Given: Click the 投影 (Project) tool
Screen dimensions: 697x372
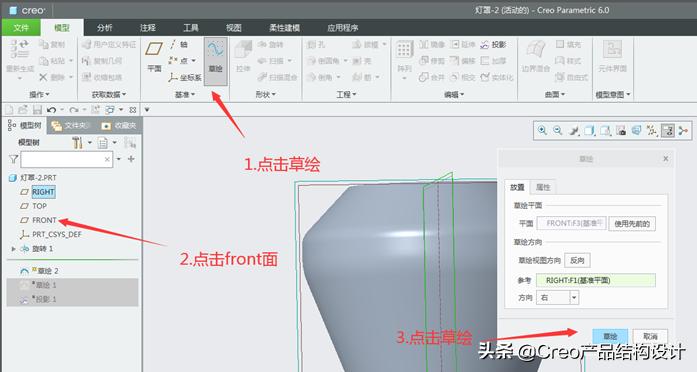Looking at the screenshot, I should (493, 44).
